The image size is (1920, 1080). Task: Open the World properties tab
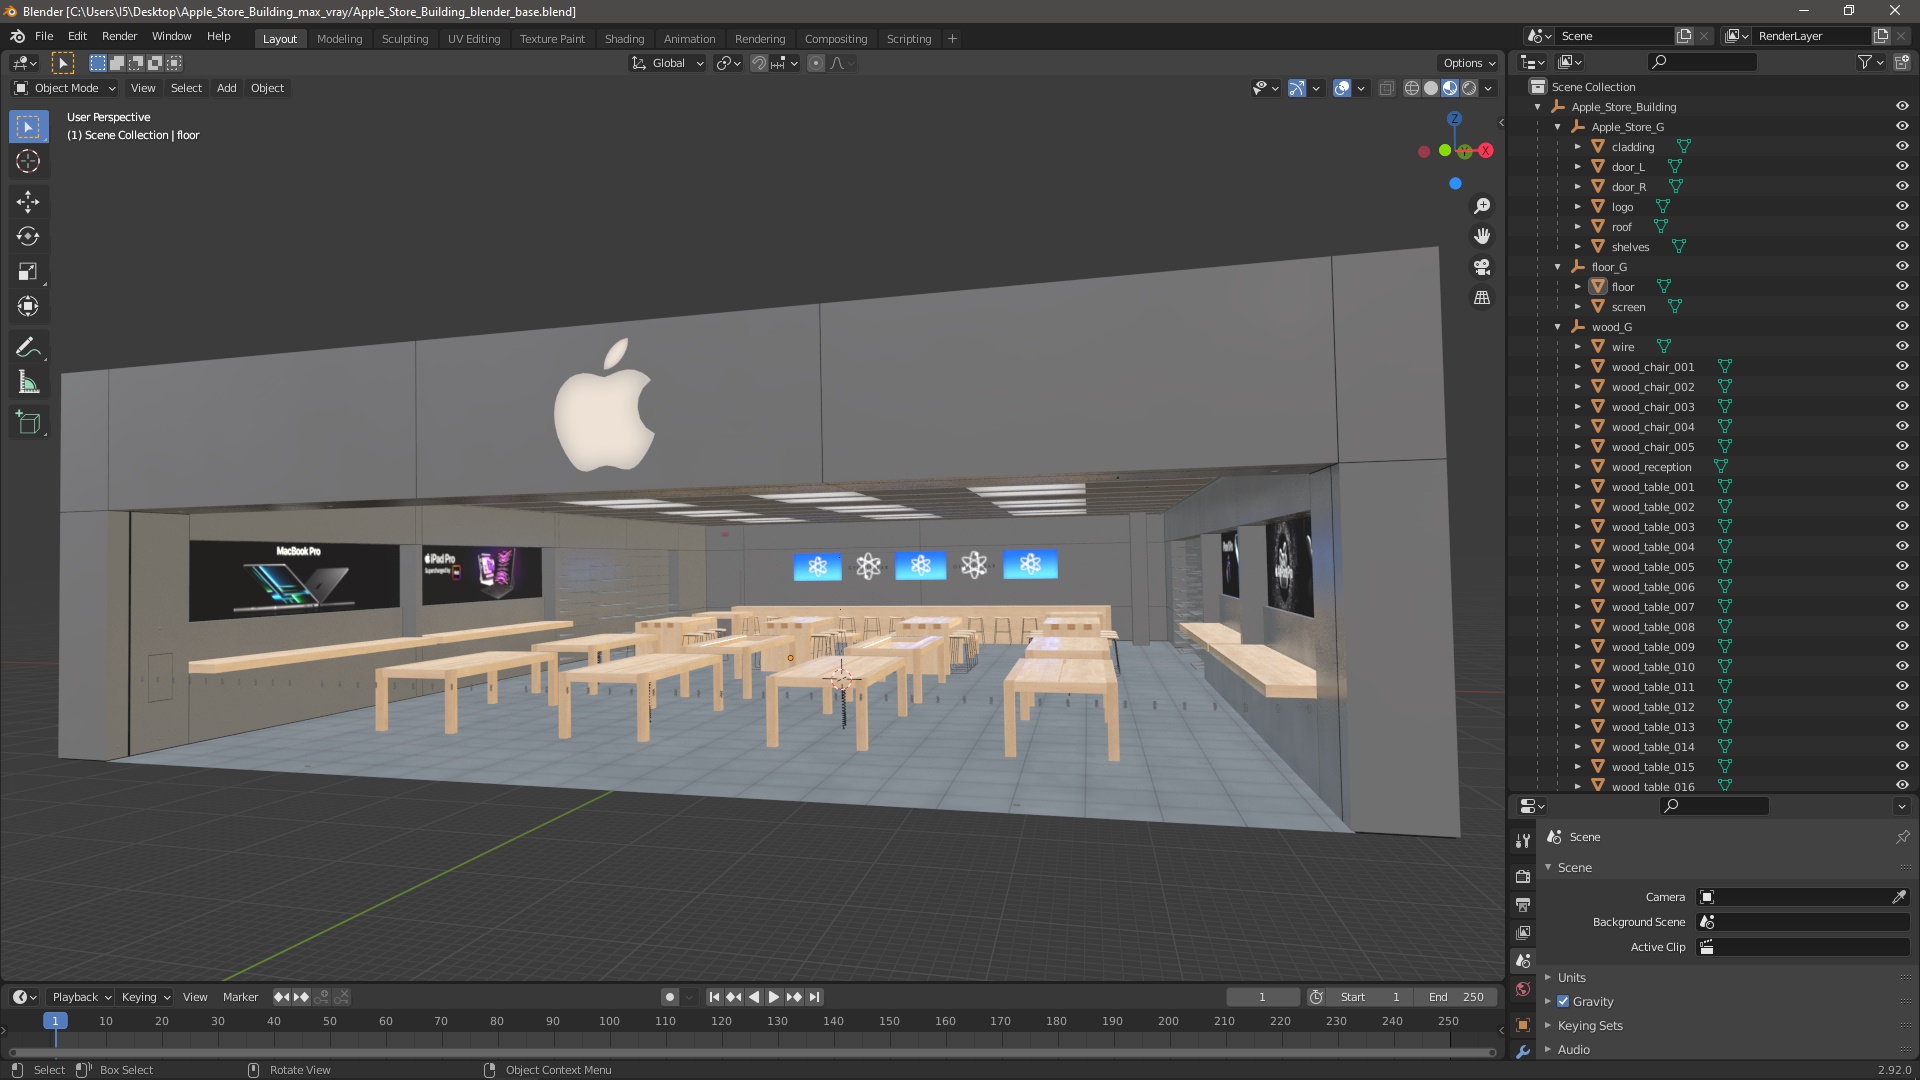pyautogui.click(x=1523, y=989)
